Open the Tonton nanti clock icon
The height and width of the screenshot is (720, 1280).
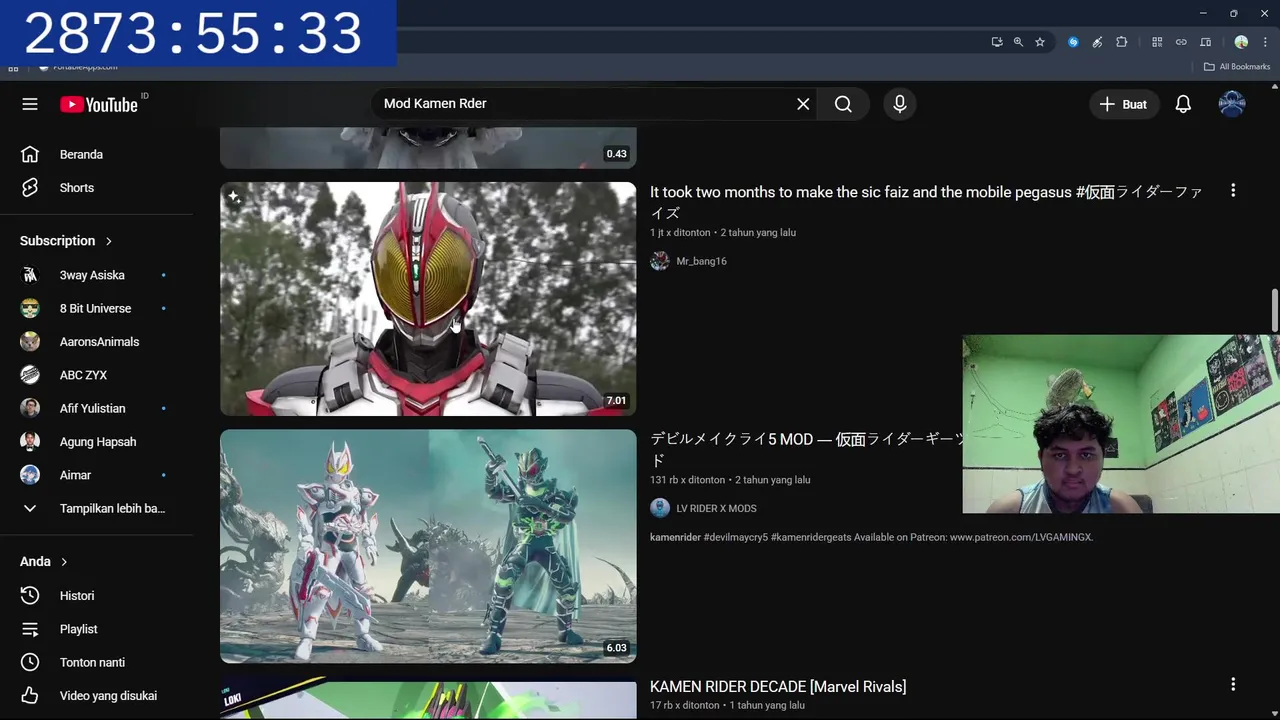pyautogui.click(x=30, y=662)
